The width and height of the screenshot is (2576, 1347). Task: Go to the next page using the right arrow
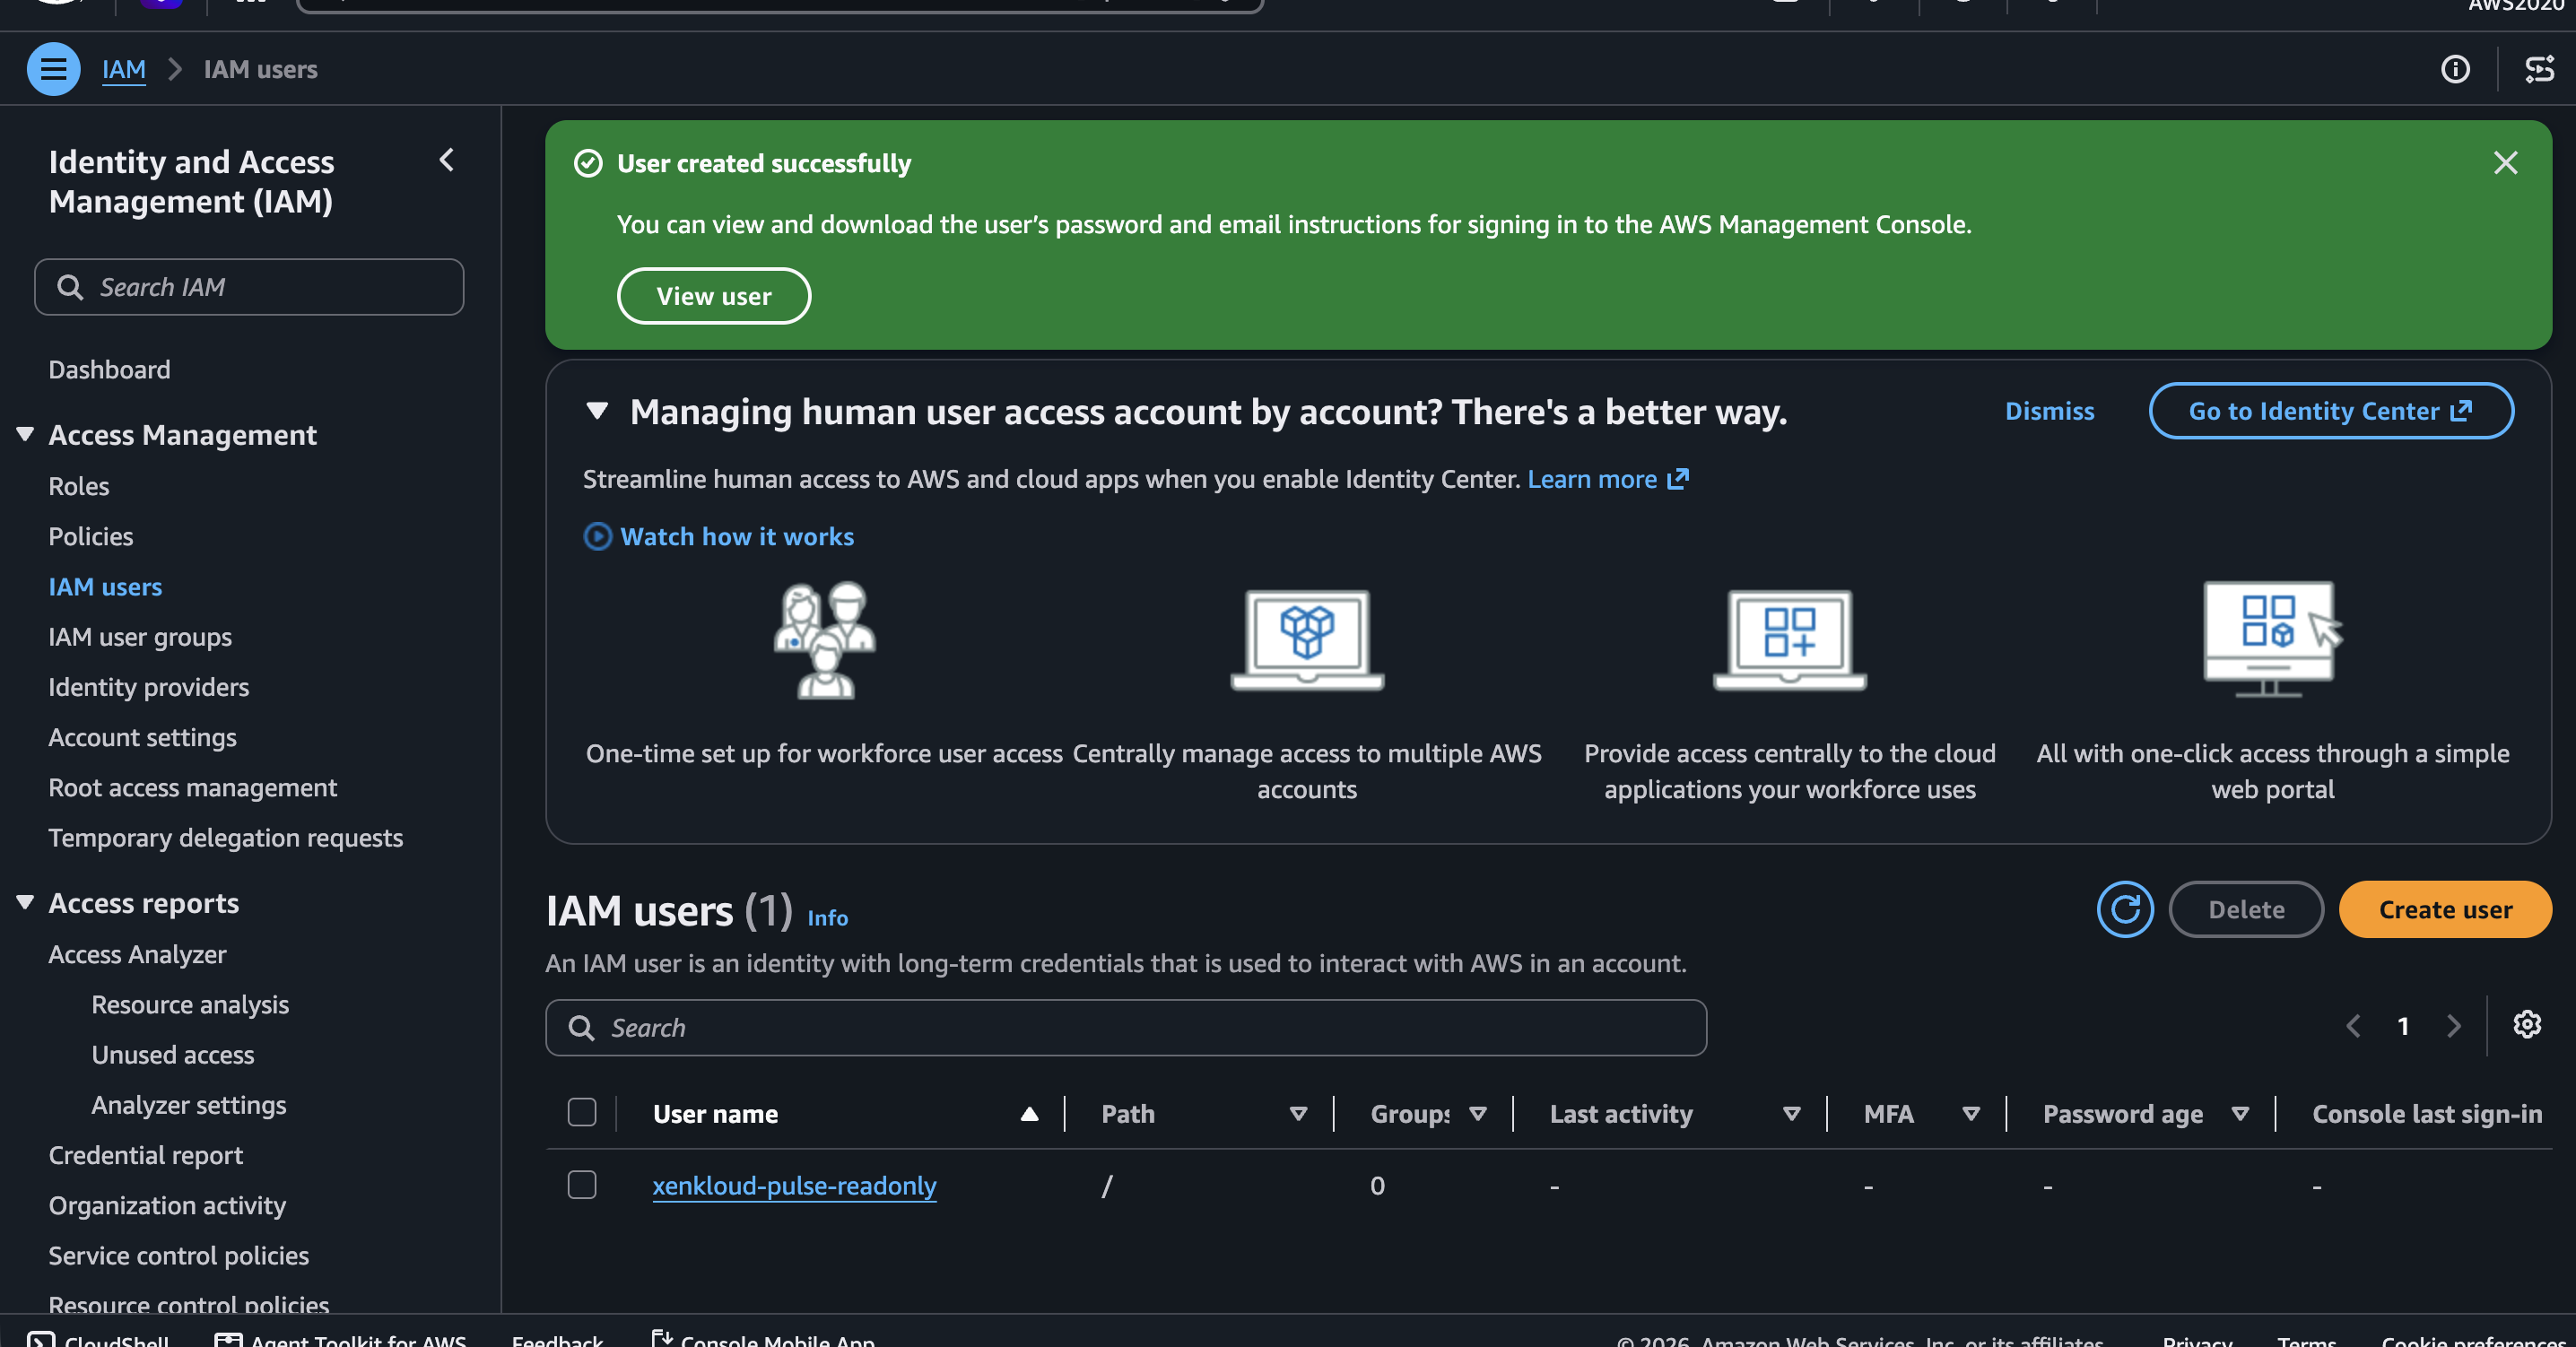click(x=2453, y=1026)
